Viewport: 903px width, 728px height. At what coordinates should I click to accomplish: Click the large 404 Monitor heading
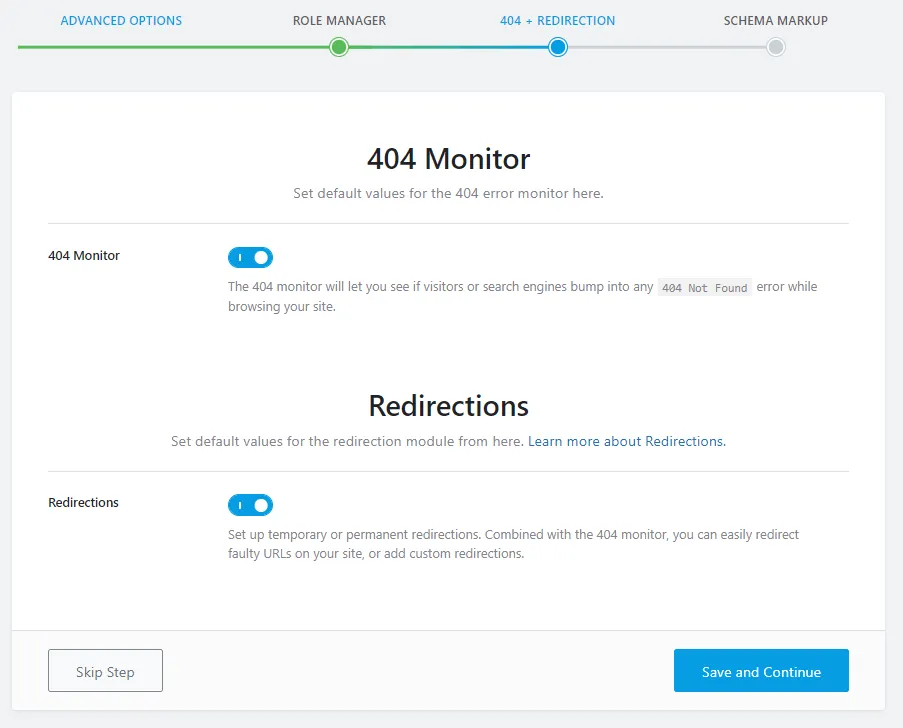click(448, 159)
